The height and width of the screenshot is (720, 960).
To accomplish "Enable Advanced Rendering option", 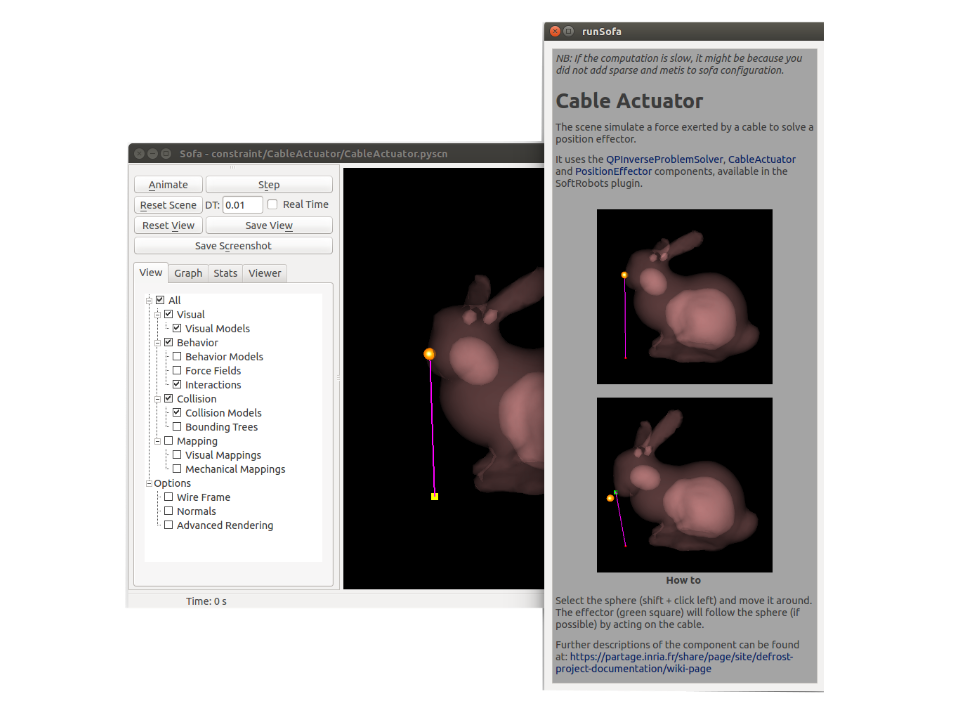I will click(168, 525).
